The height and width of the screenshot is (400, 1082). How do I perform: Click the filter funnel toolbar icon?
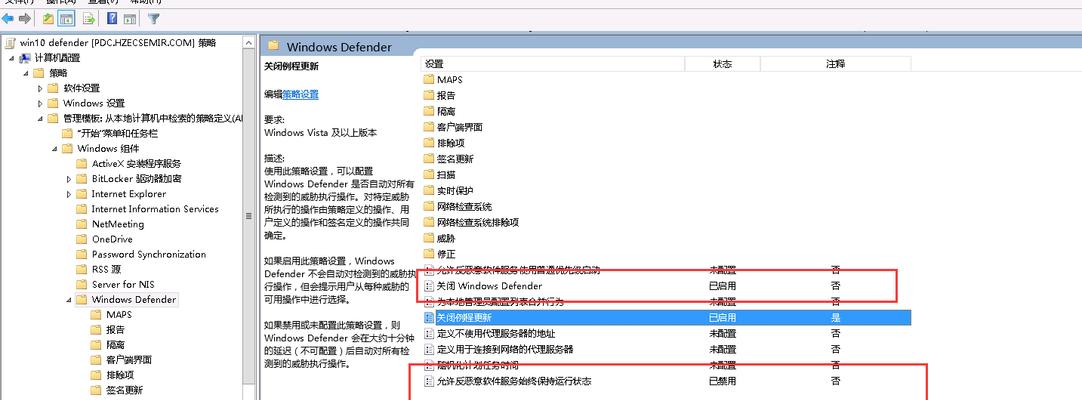coord(154,19)
